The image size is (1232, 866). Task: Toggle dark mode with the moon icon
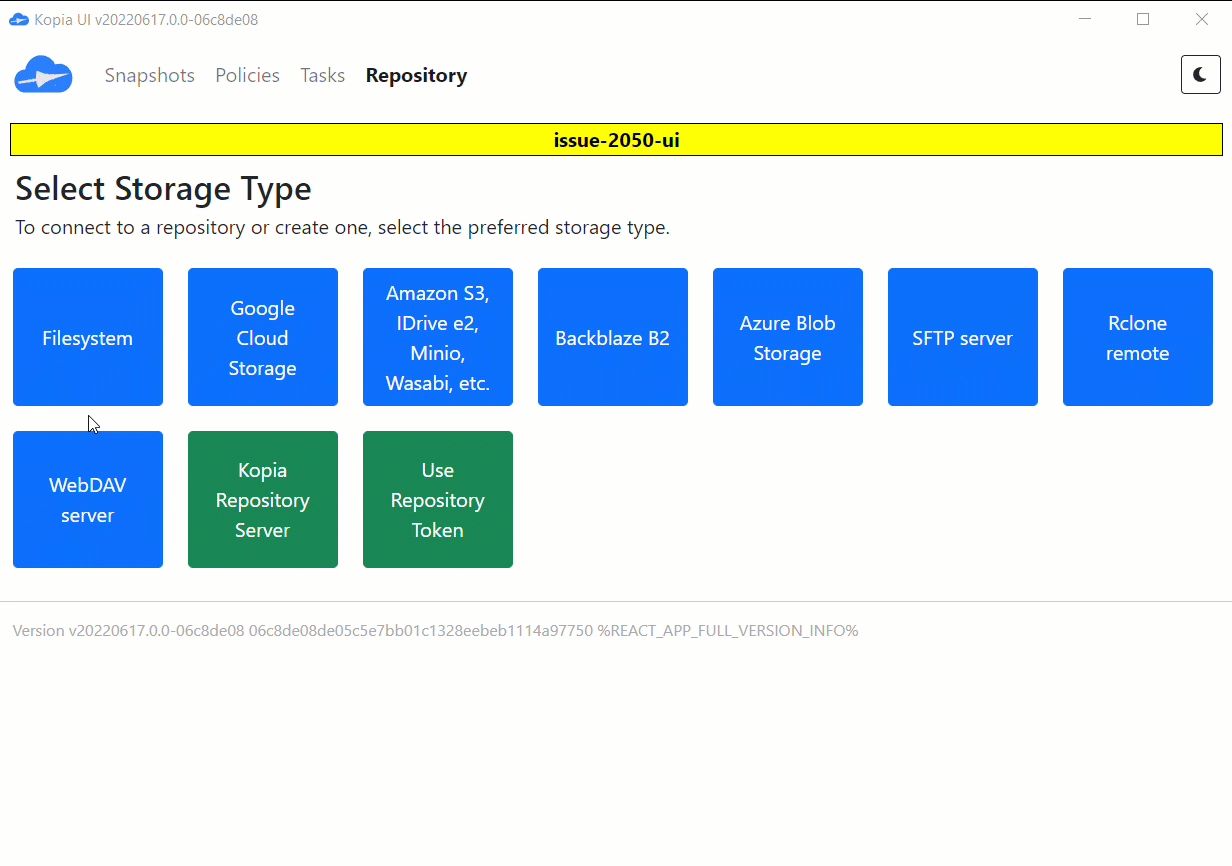click(1200, 74)
